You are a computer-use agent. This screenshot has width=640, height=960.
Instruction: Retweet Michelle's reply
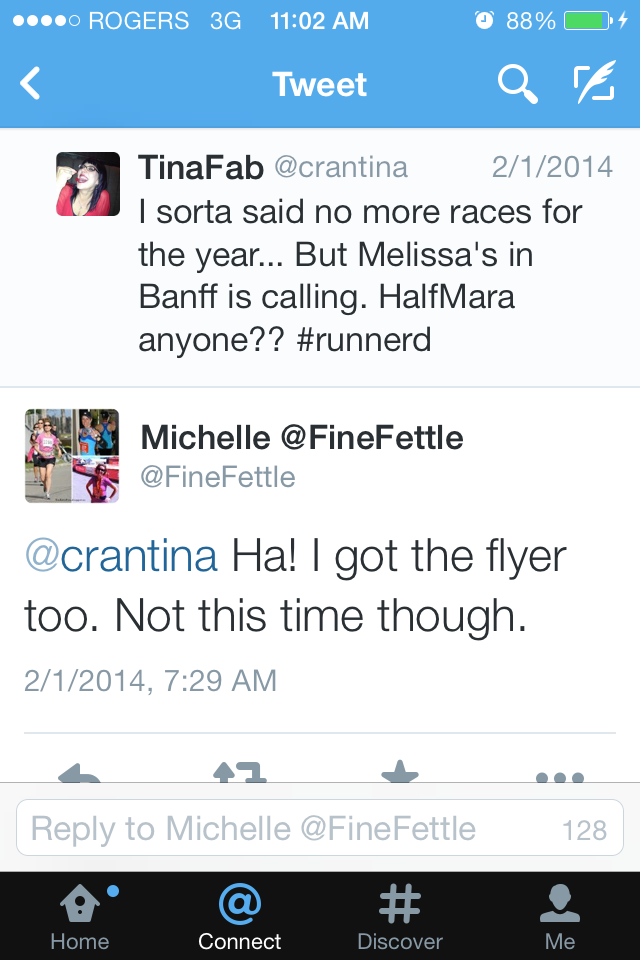(239, 772)
